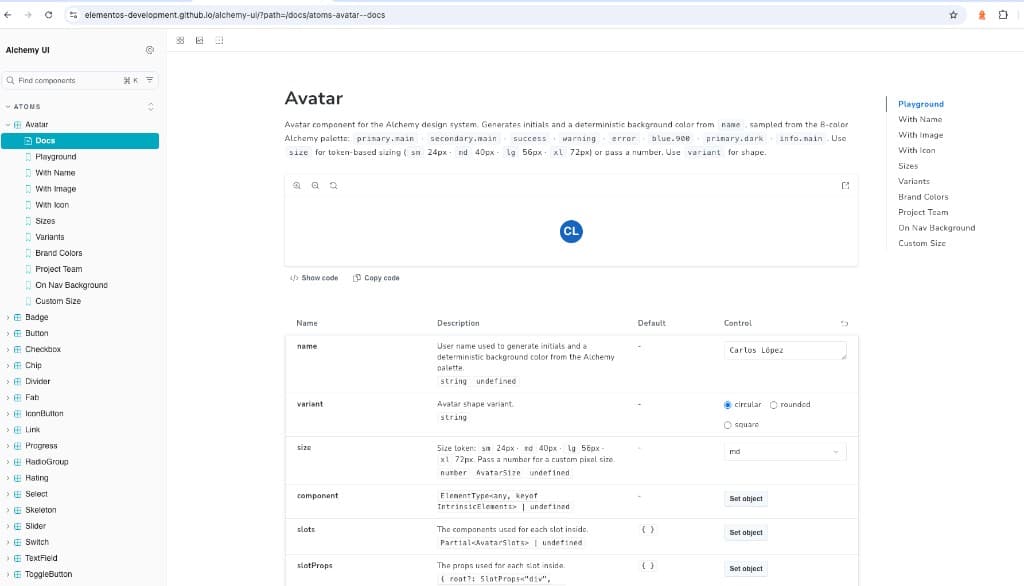Click the browser address bar URL

click(235, 14)
